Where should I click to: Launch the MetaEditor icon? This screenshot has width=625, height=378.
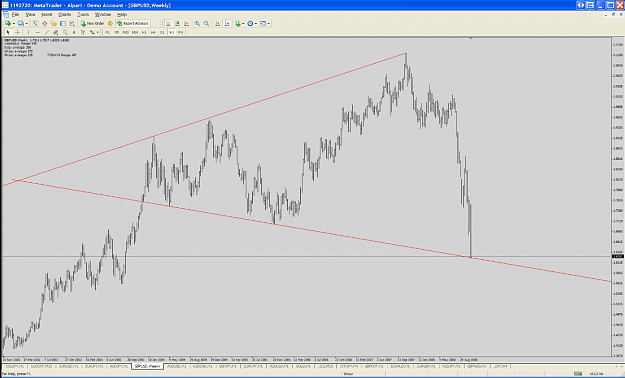[x=110, y=24]
